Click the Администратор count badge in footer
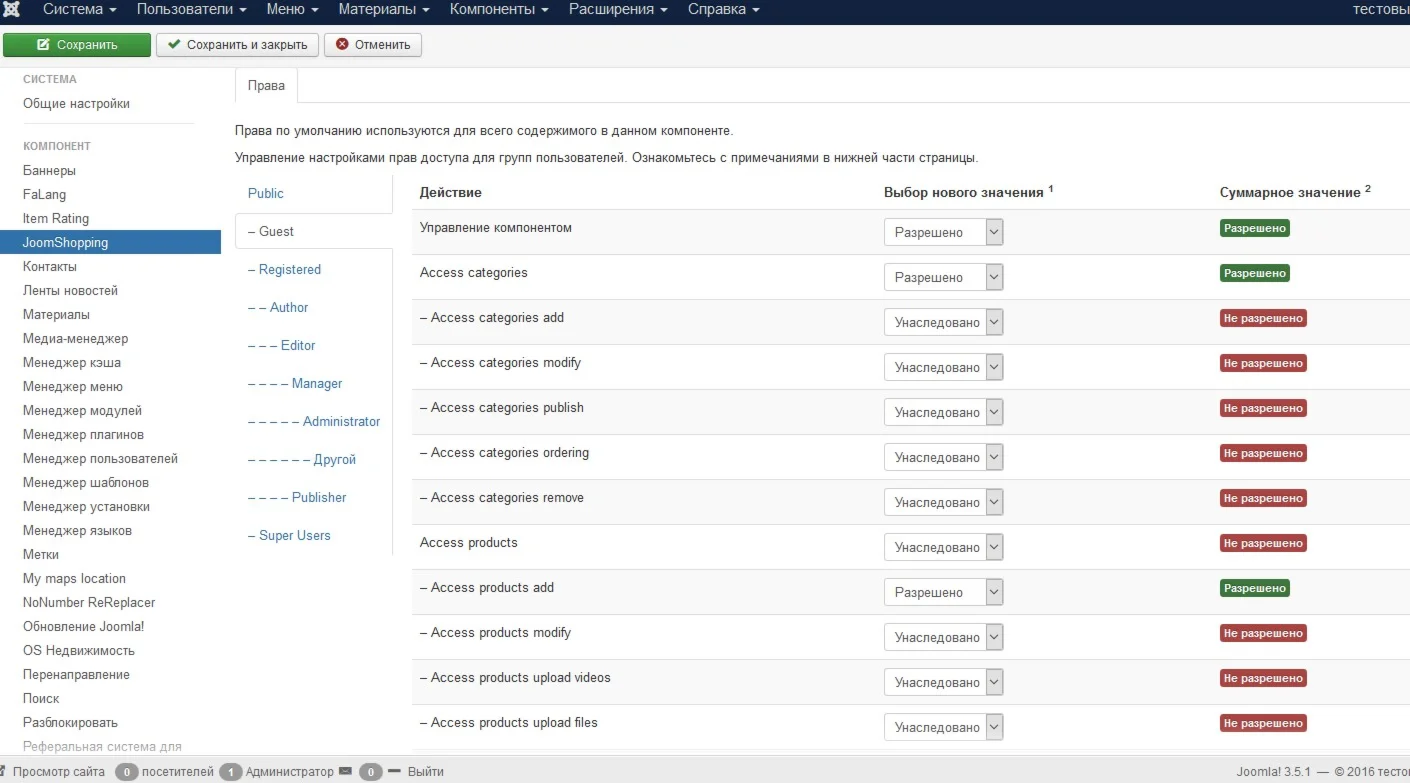1410x783 pixels. (x=230, y=772)
